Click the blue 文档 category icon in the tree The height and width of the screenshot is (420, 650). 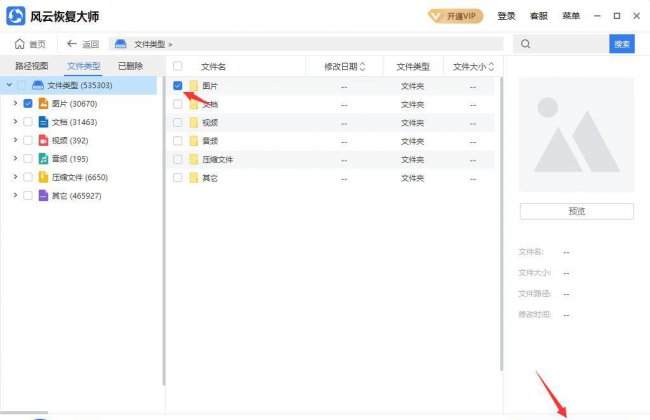[x=43, y=122]
